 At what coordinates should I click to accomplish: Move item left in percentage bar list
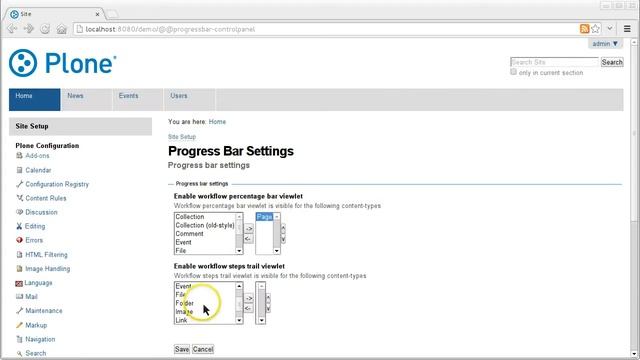coord(248,238)
